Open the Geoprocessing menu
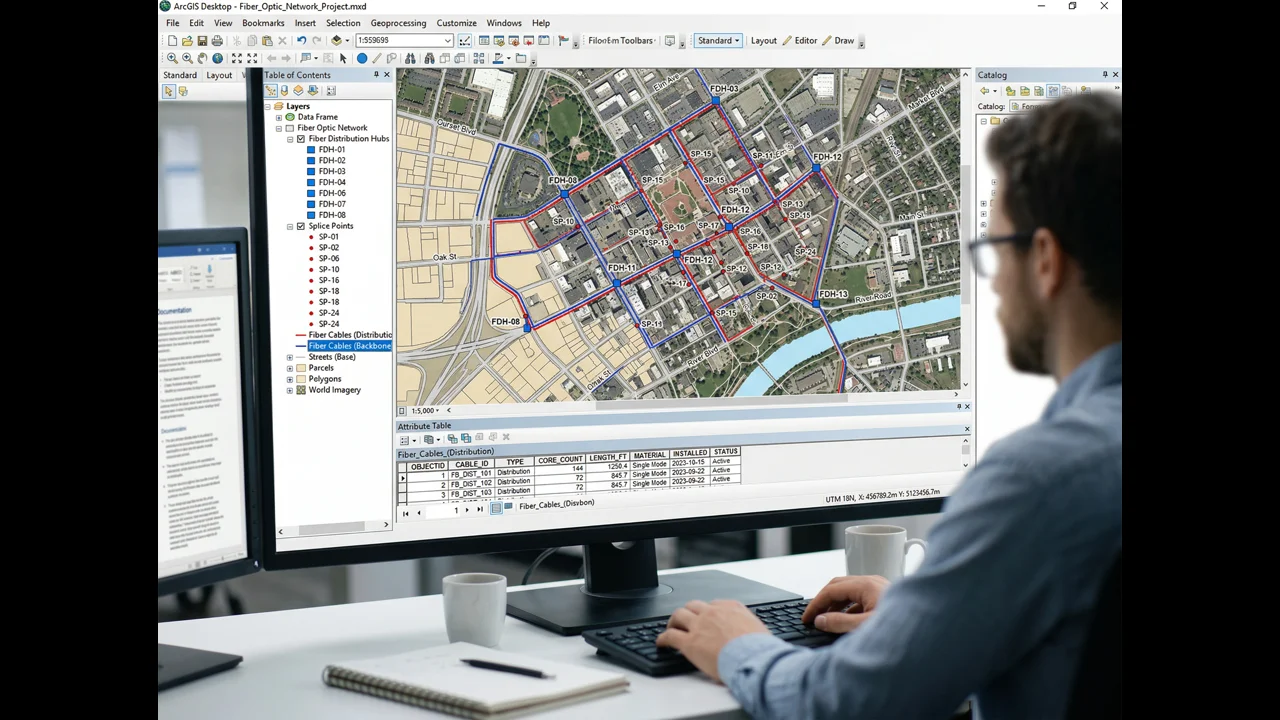 click(x=398, y=22)
